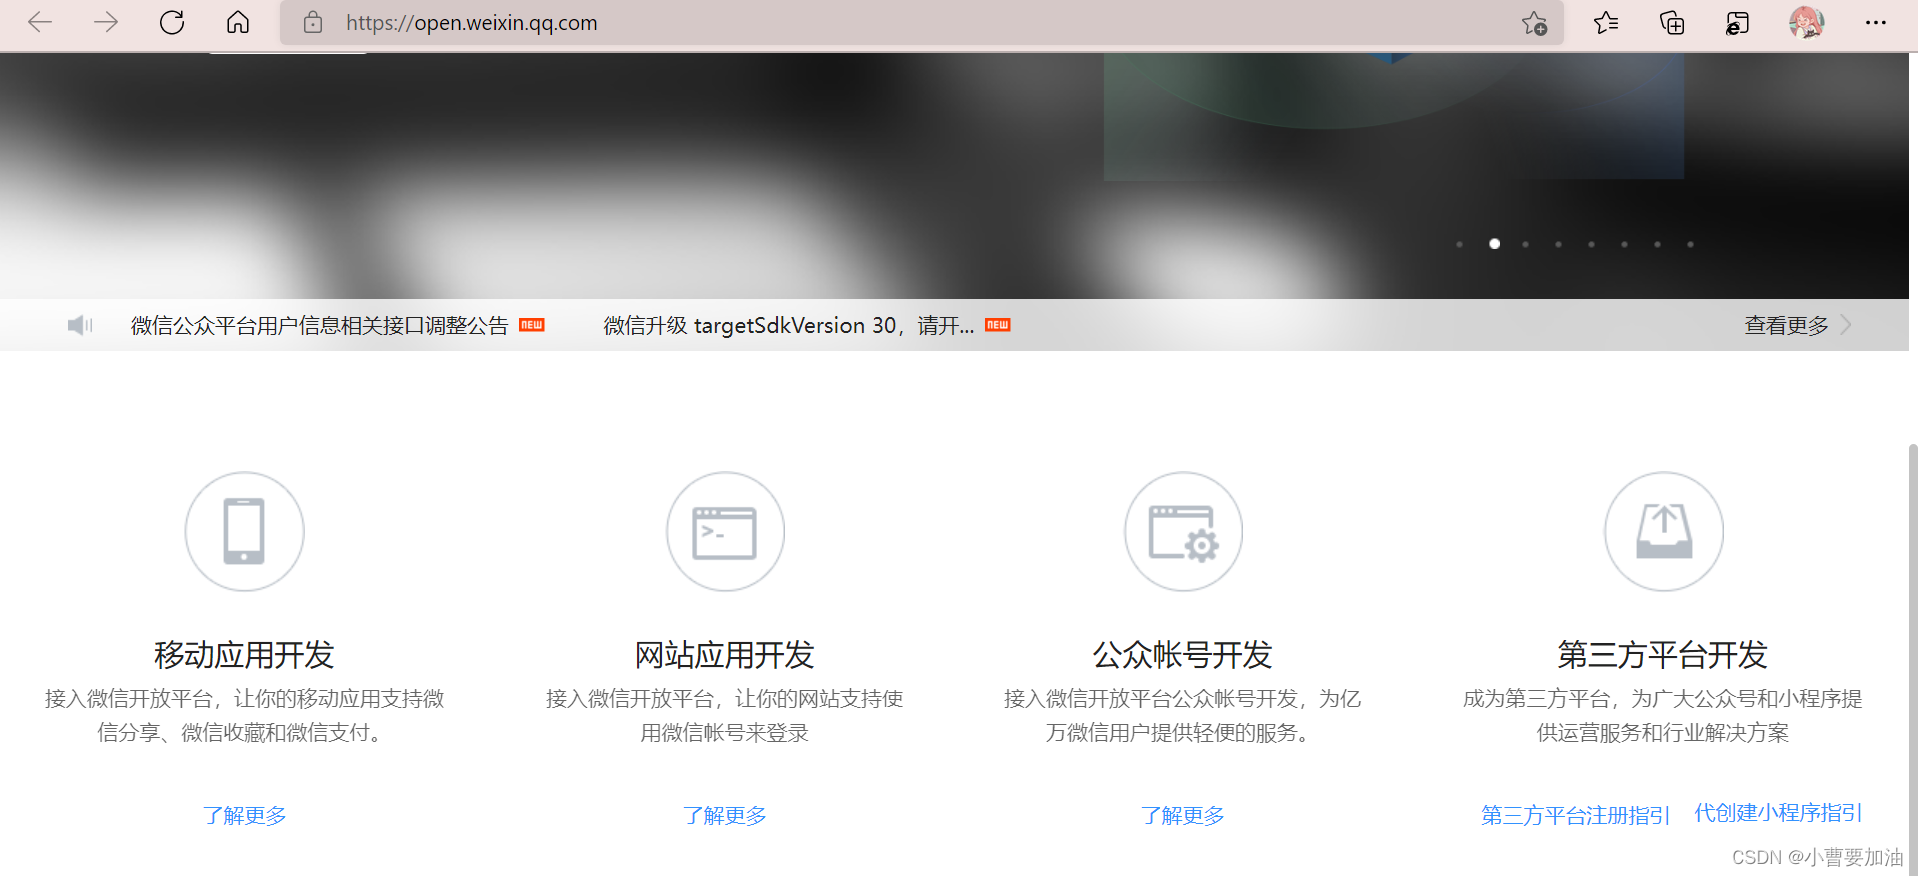Select the active second carousel dot
Image resolution: width=1918 pixels, height=876 pixels.
tap(1494, 244)
